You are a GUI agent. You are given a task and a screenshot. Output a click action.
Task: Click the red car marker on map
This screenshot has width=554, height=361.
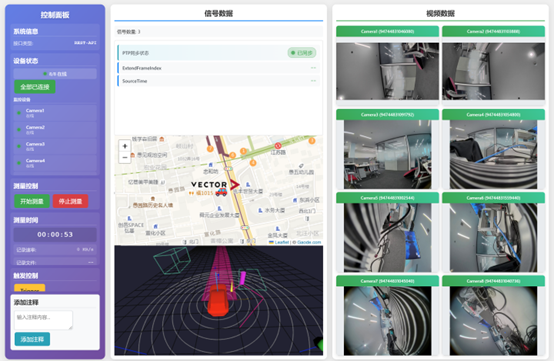pos(222,192)
